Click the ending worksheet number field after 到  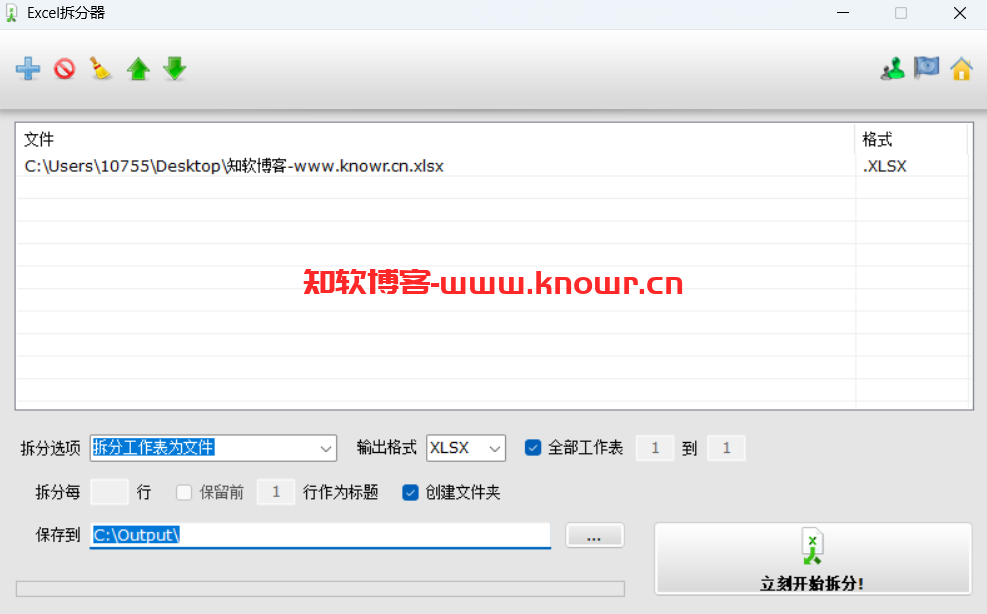(726, 448)
